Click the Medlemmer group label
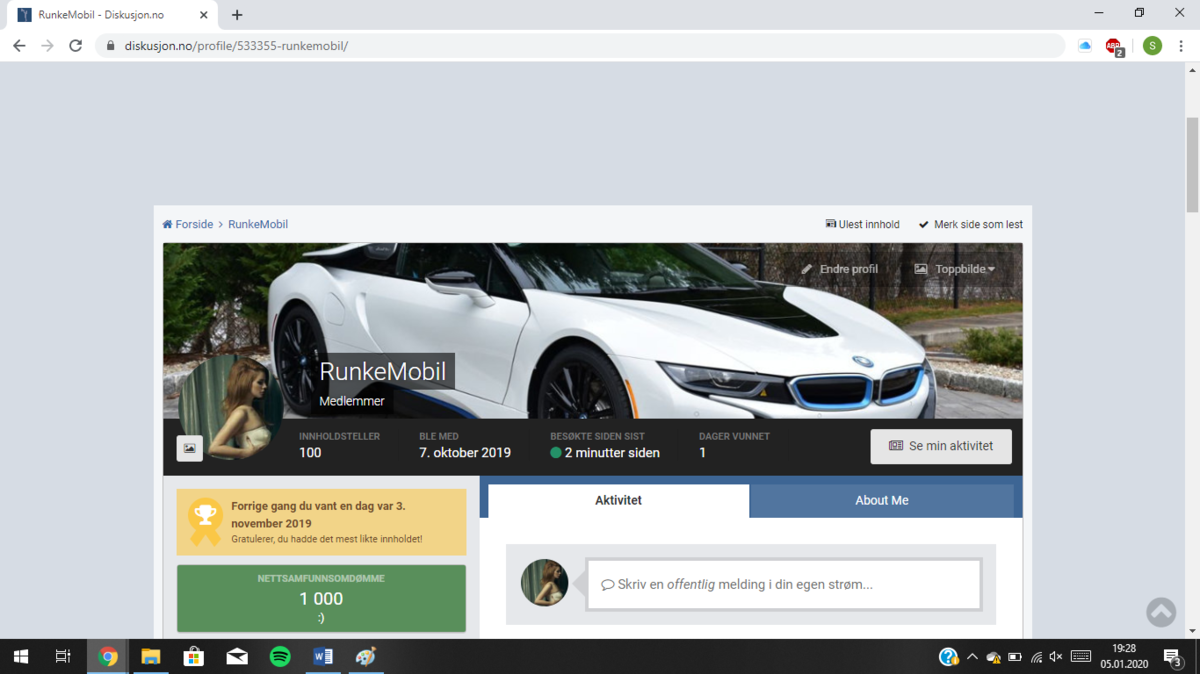 [x=352, y=401]
